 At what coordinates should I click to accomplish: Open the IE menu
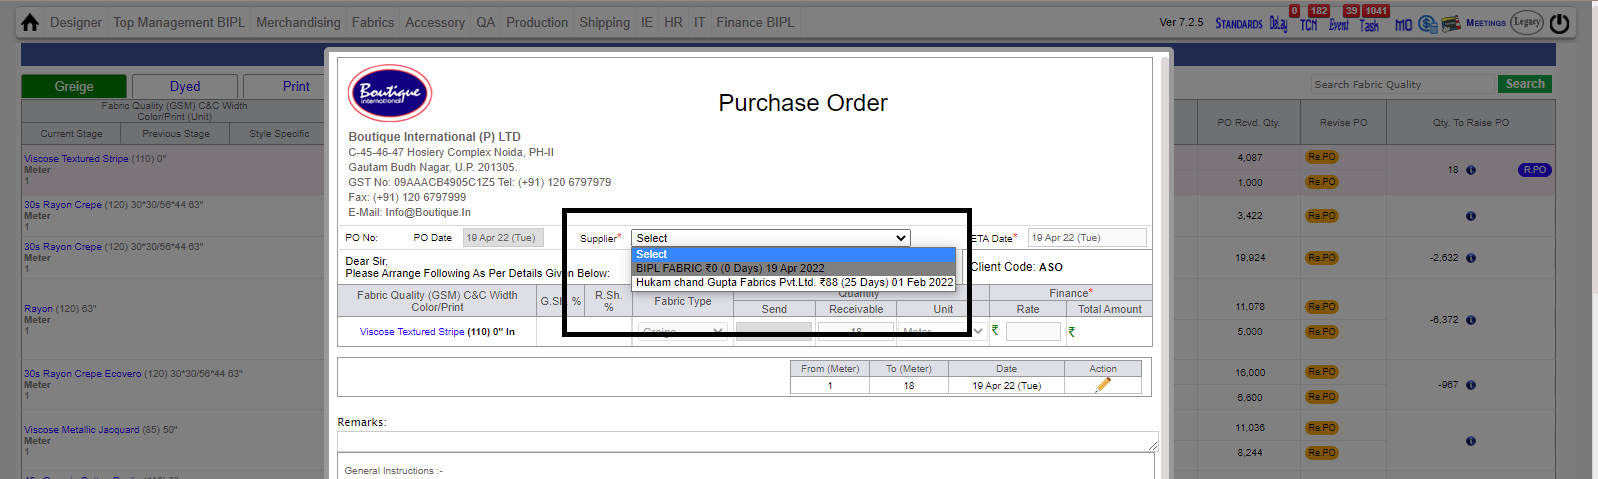click(647, 22)
